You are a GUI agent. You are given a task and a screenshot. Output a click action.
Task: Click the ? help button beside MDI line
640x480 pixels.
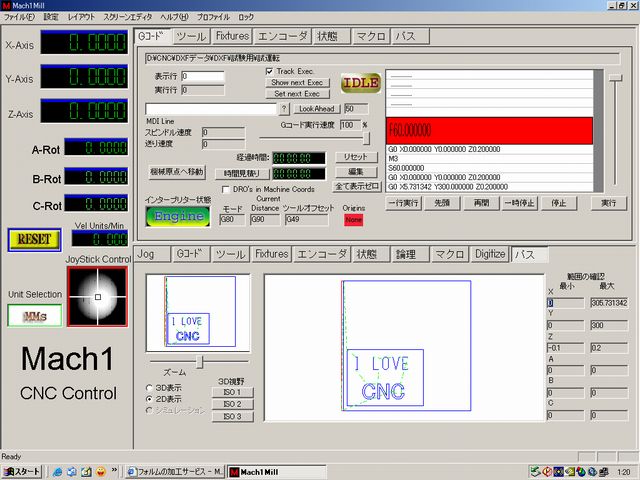coord(284,109)
